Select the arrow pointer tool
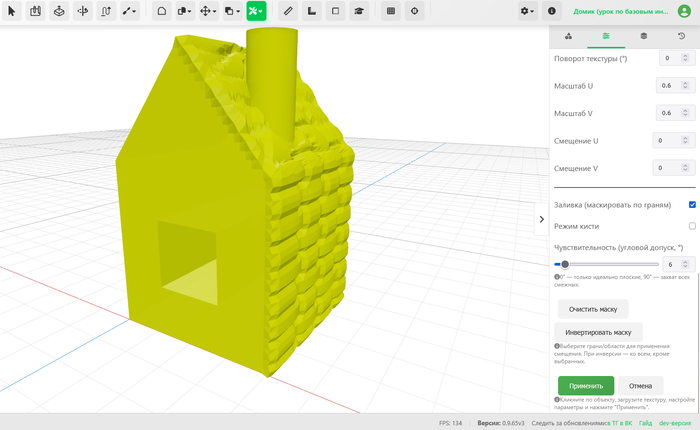700x430 pixels. pos(12,11)
